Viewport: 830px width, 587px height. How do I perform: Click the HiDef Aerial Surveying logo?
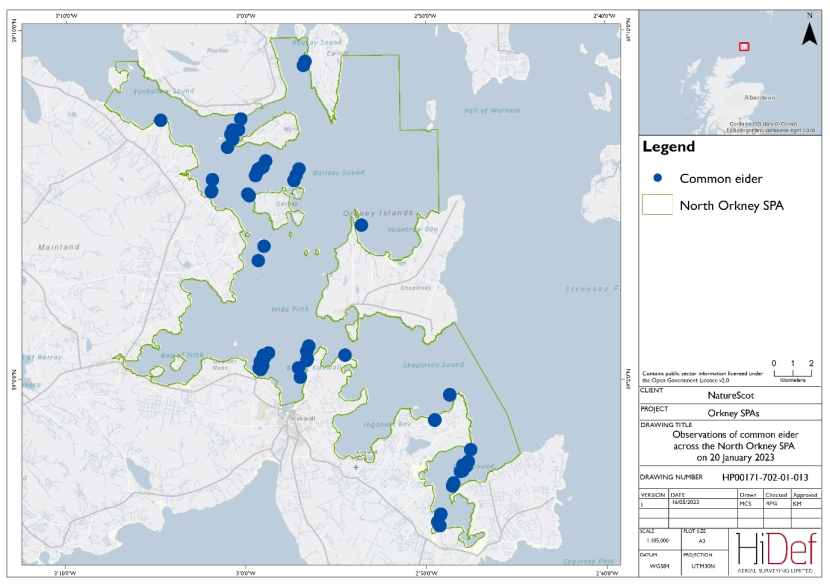pyautogui.click(x=775, y=553)
